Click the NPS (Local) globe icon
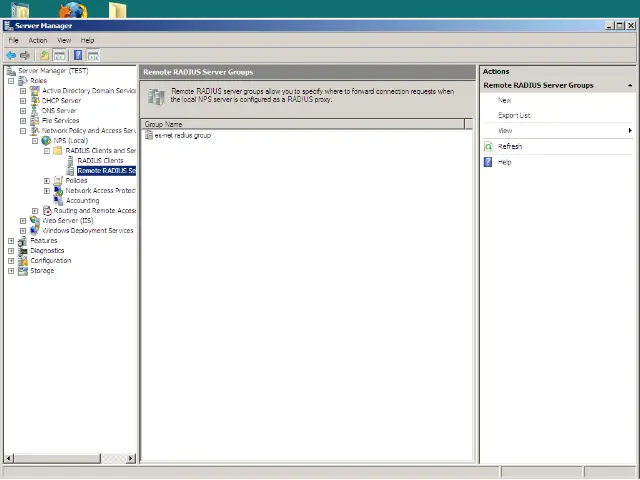Viewport: 640px width, 480px height. point(47,141)
